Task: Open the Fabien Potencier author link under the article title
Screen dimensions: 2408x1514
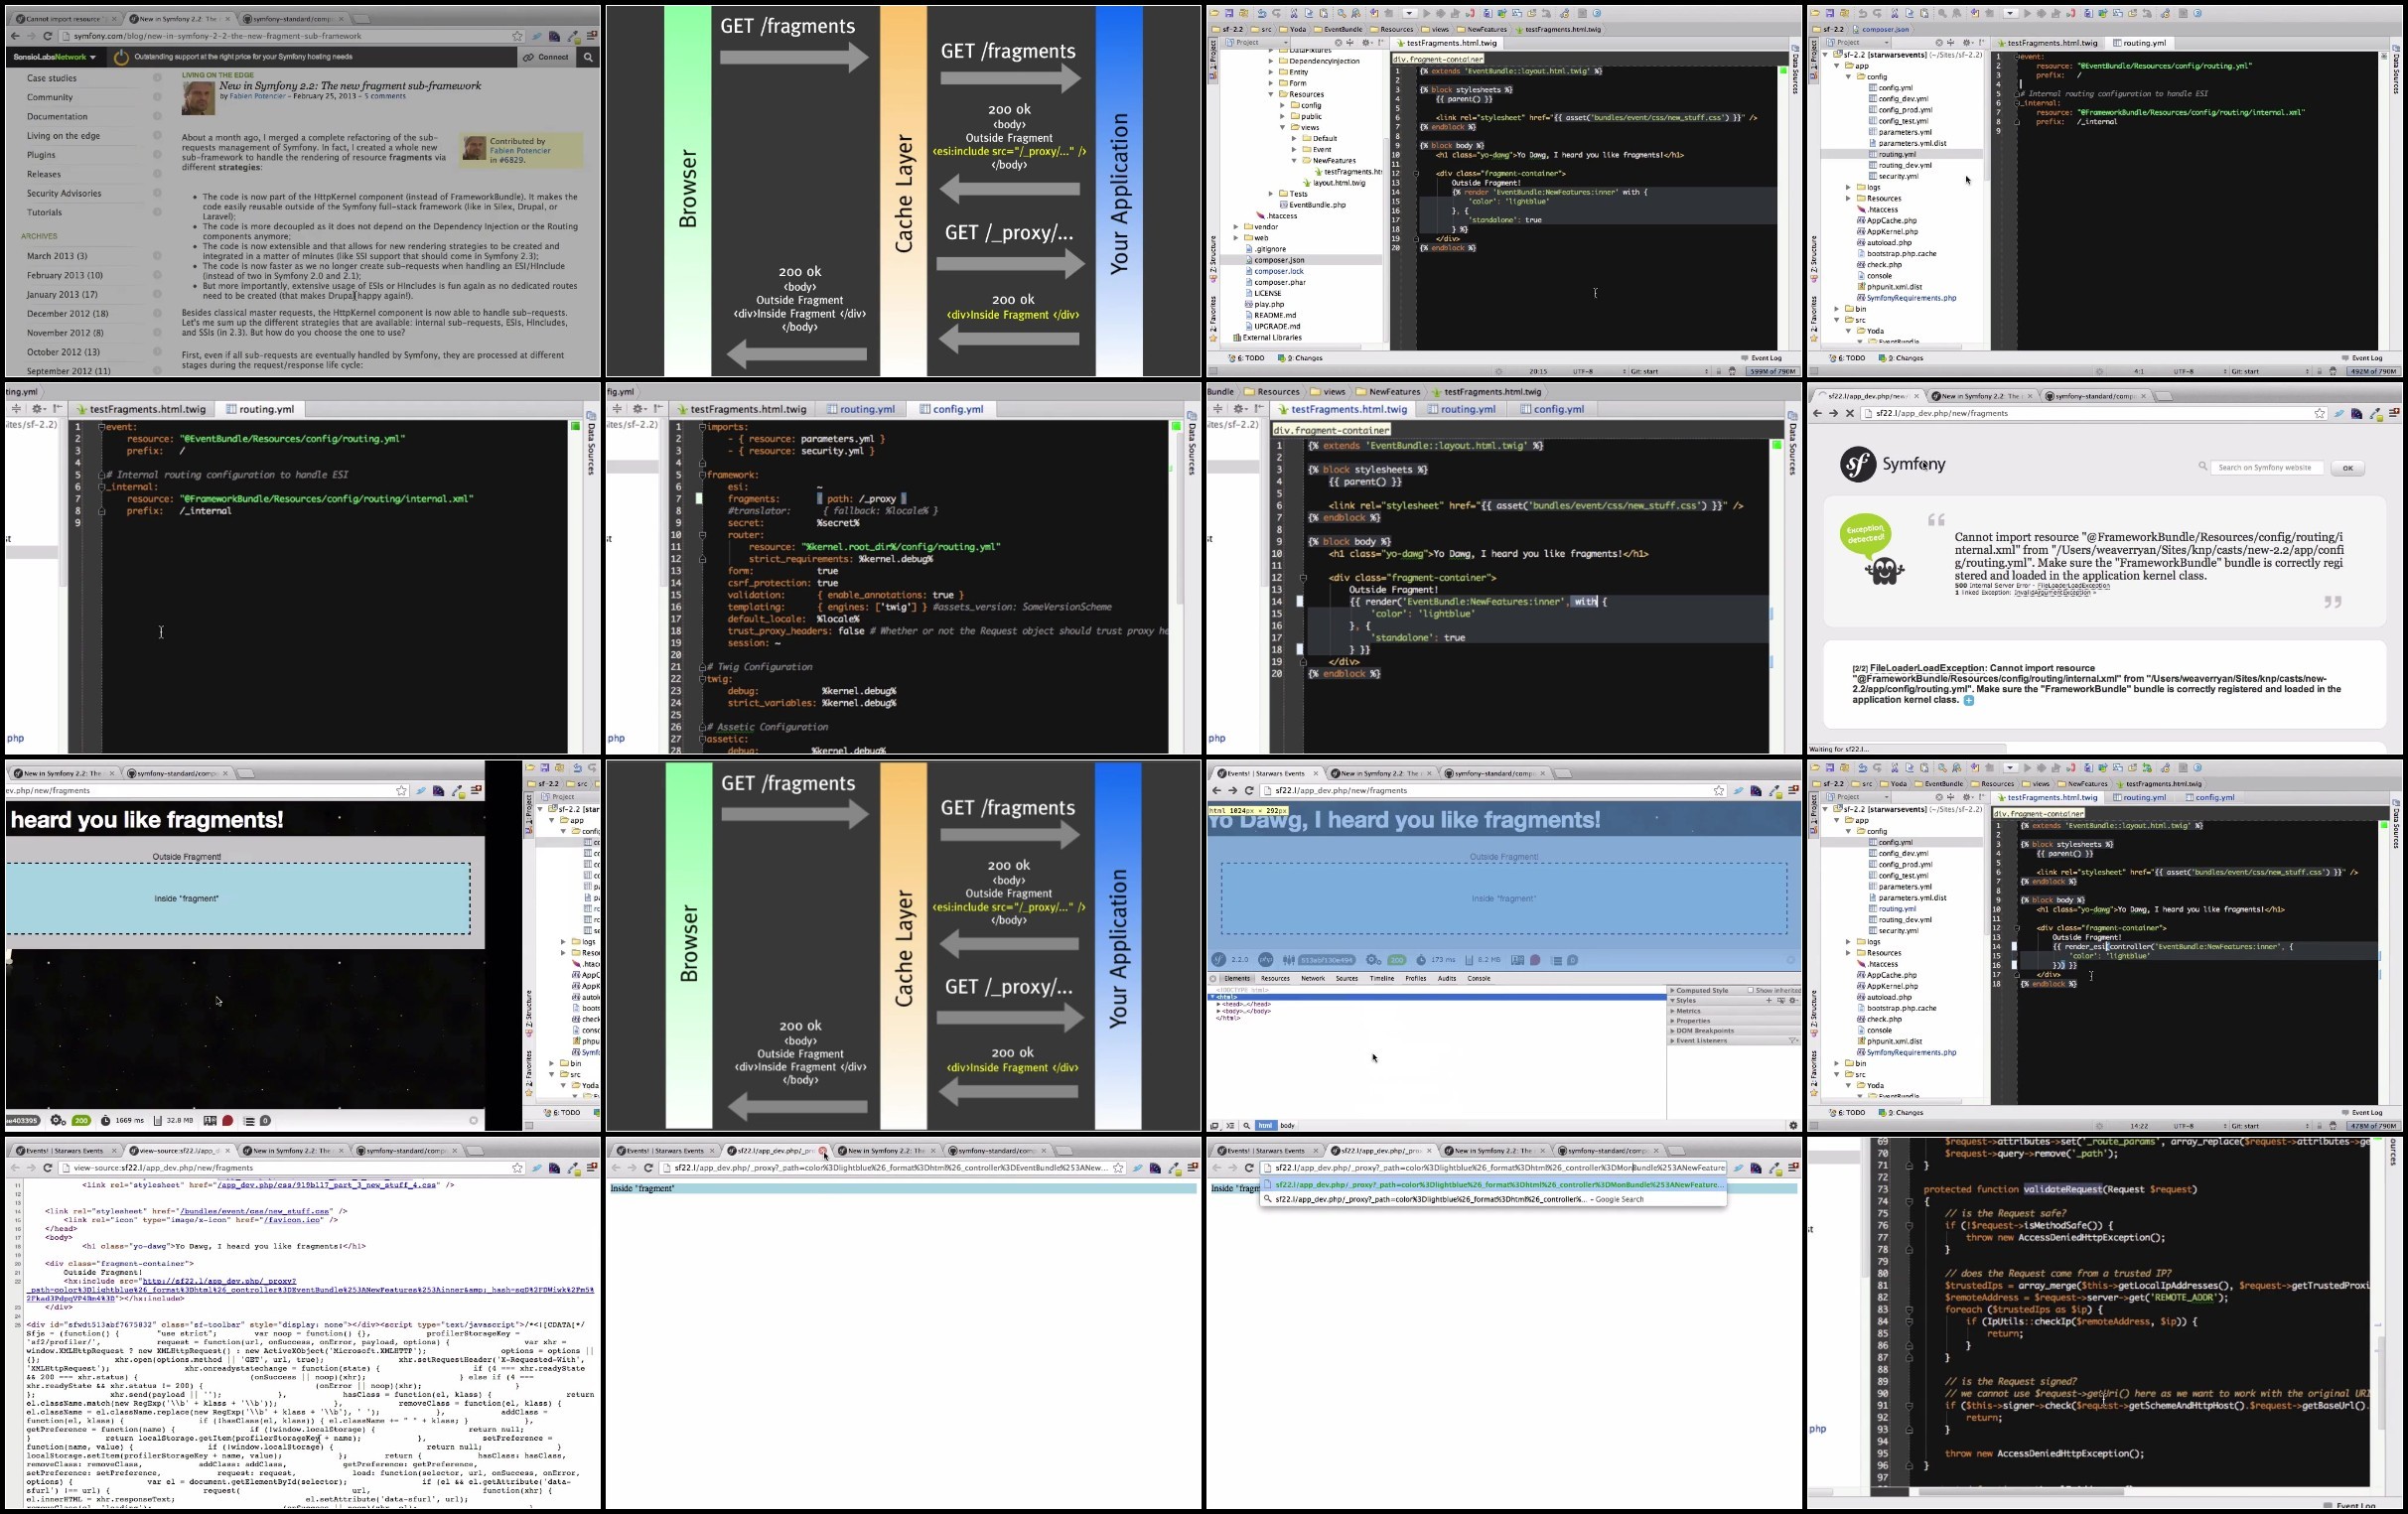Action: pyautogui.click(x=257, y=96)
